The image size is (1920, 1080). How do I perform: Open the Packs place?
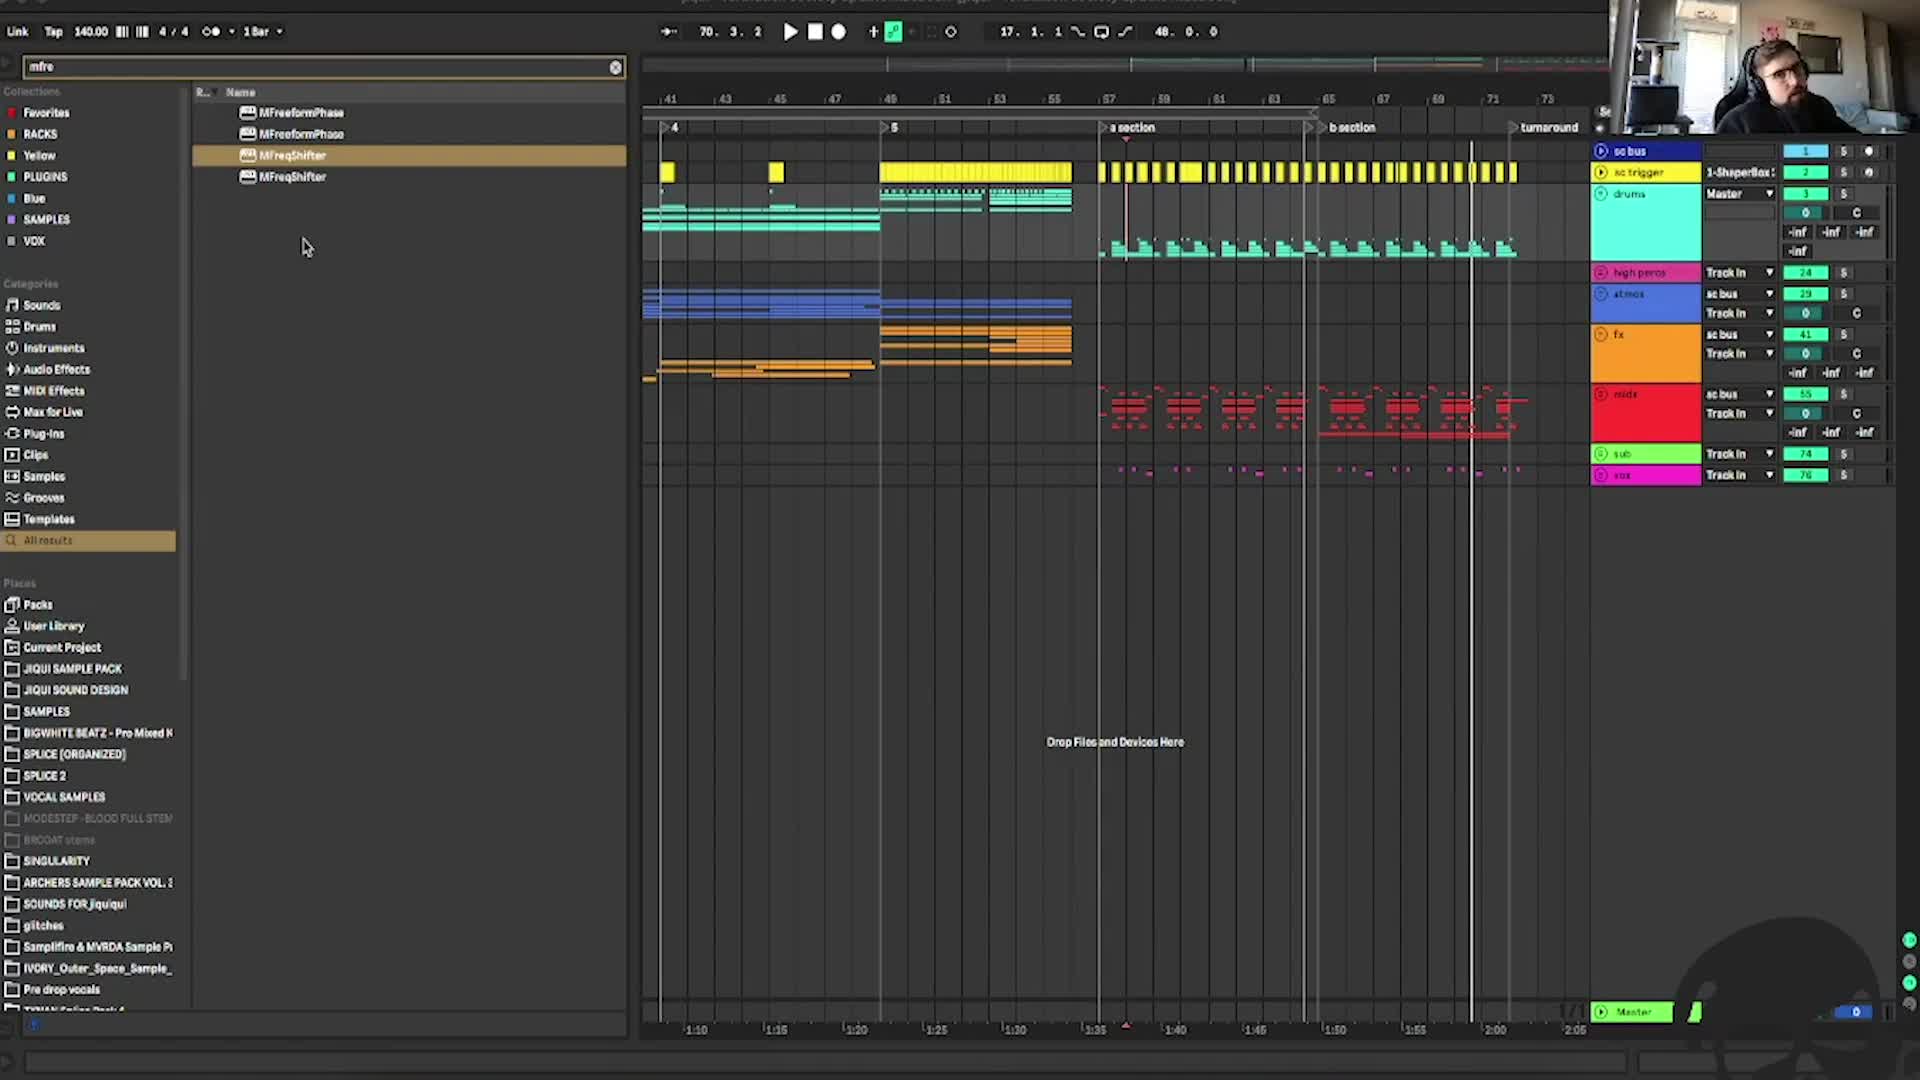[38, 605]
